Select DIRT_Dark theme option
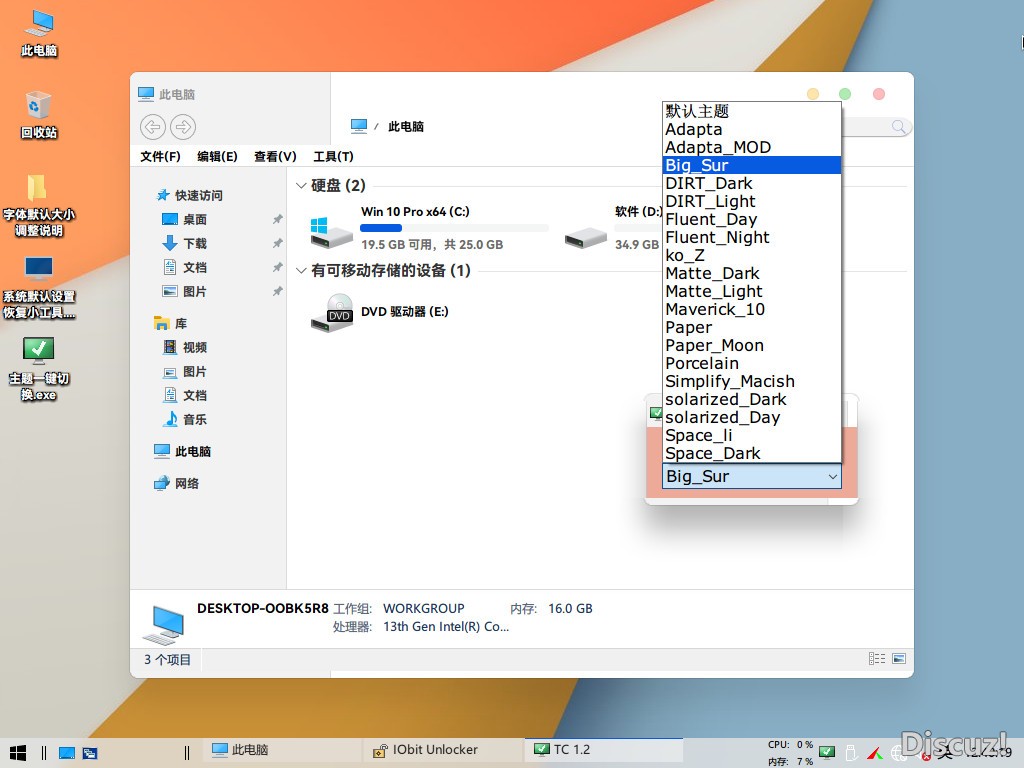Image resolution: width=1024 pixels, height=768 pixels. pos(752,184)
